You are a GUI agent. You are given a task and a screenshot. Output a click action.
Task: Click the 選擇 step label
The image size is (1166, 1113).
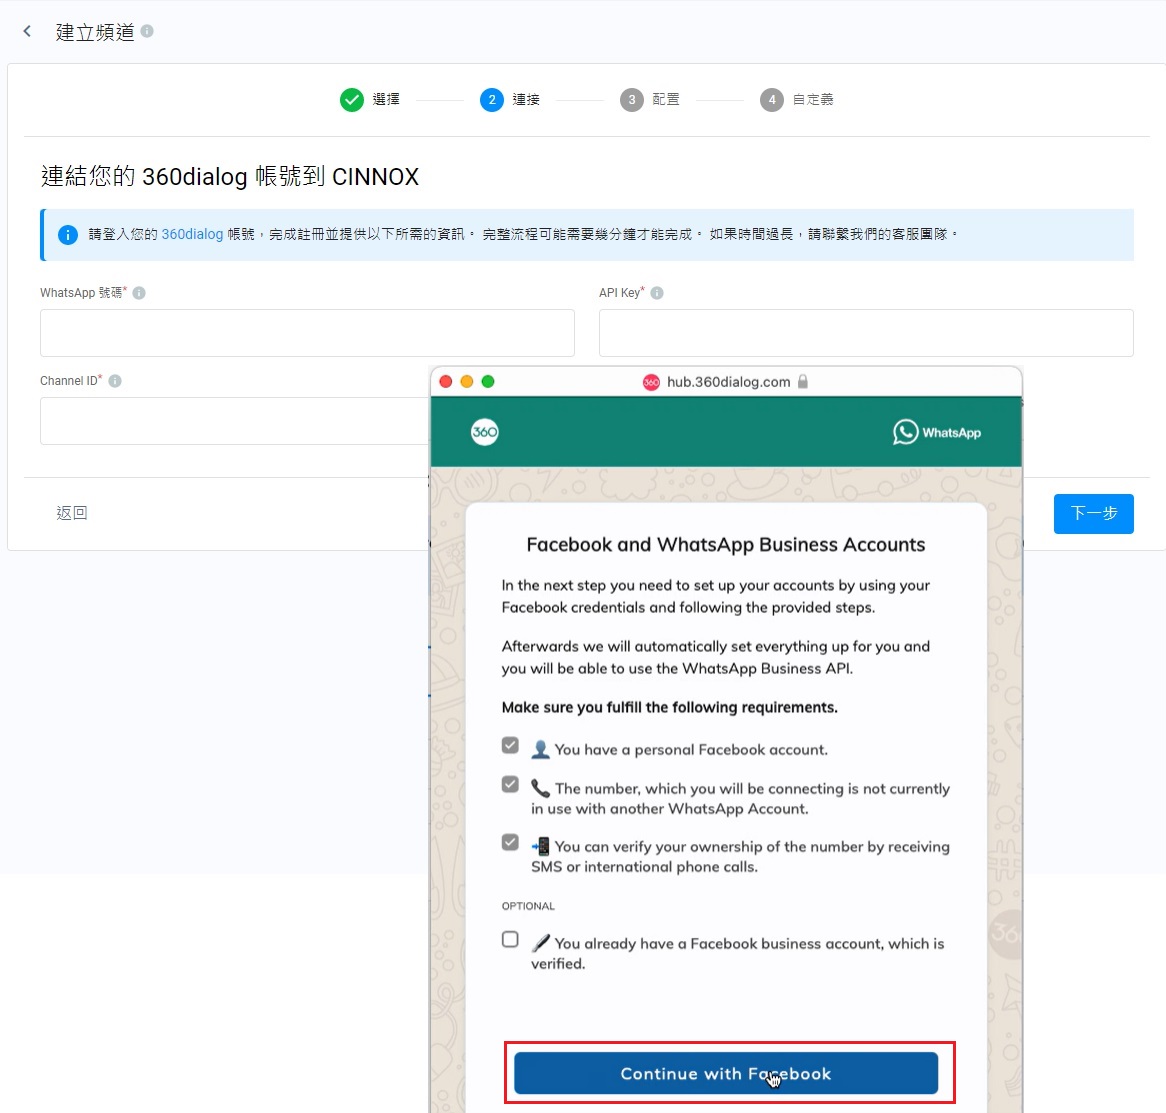pyautogui.click(x=386, y=100)
